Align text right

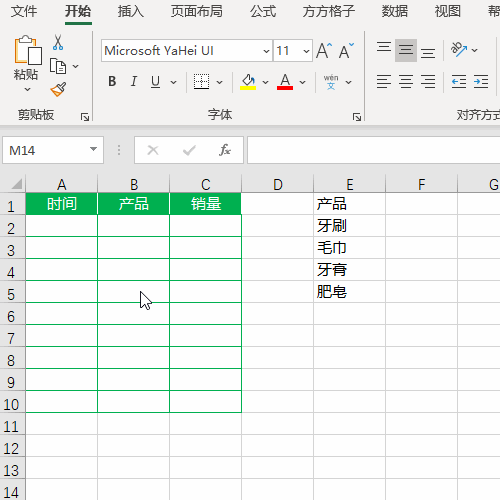click(428, 82)
